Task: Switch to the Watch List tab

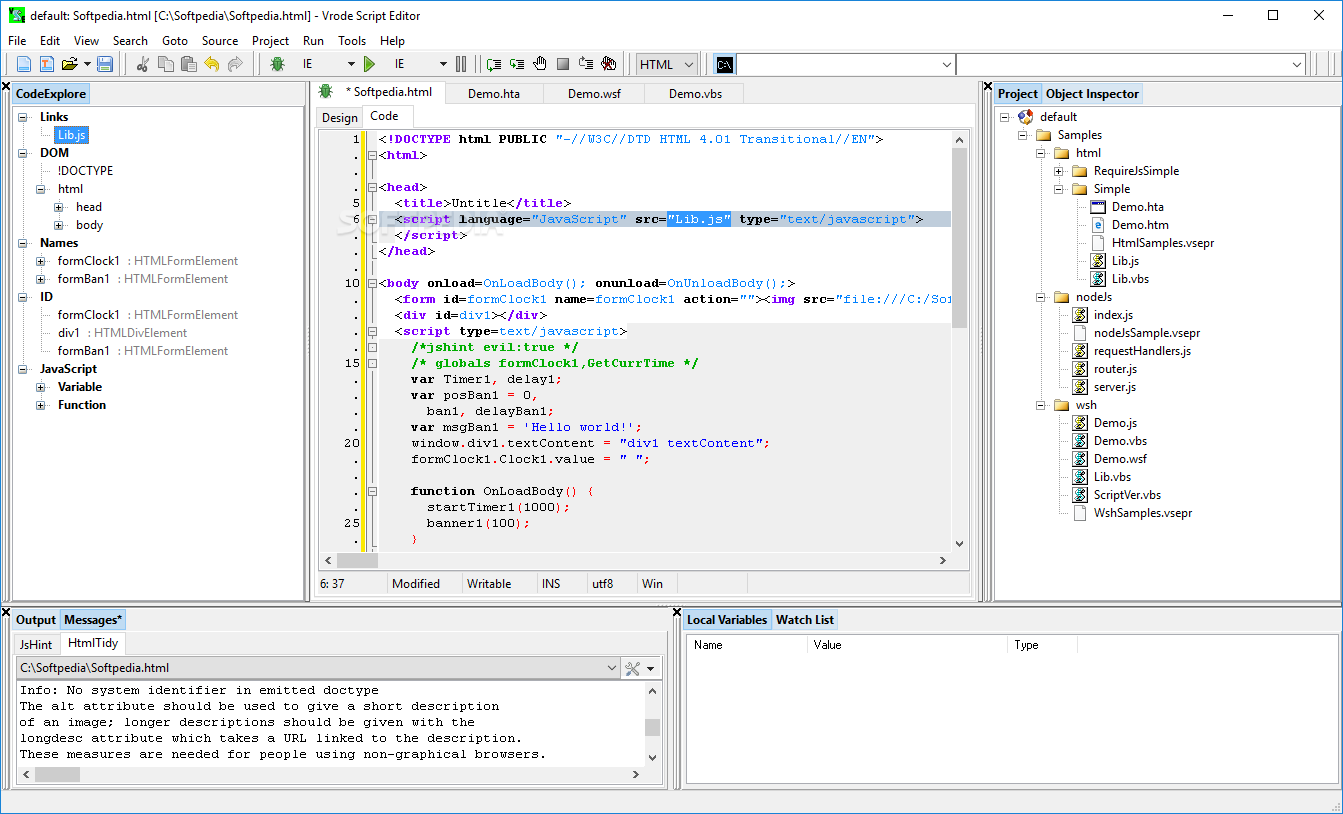Action: [805, 620]
